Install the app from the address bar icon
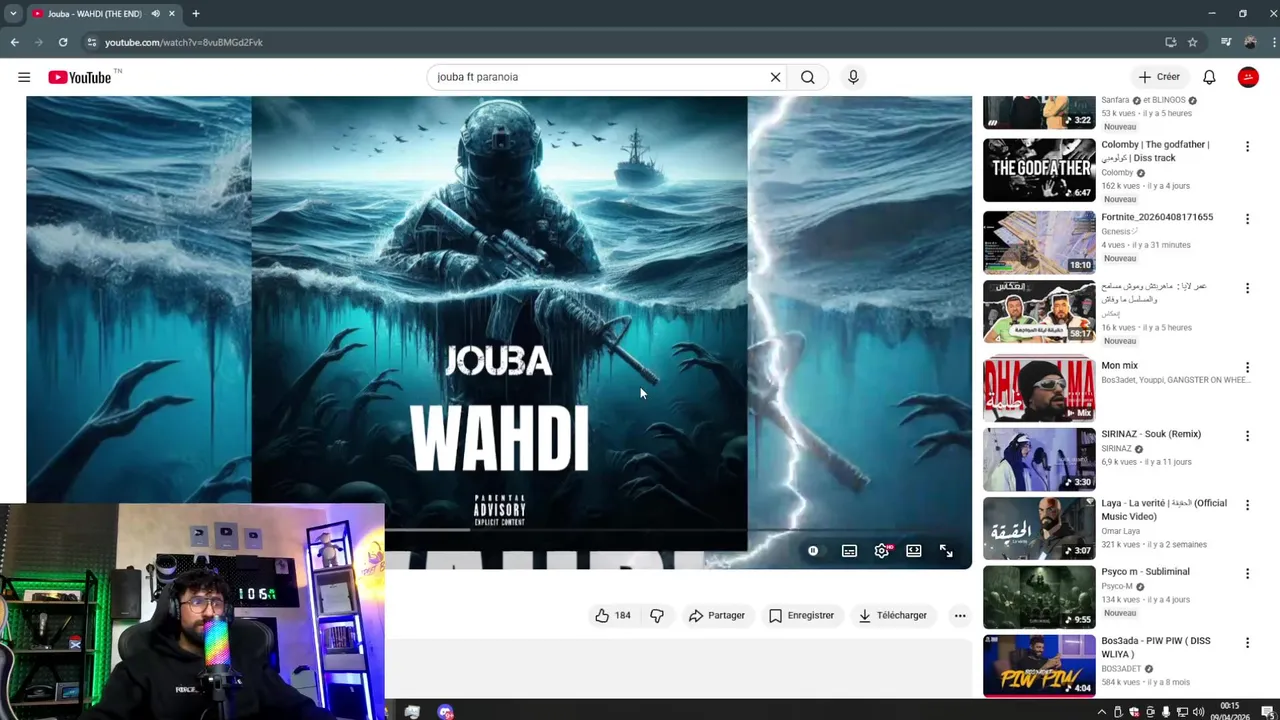The width and height of the screenshot is (1280, 720). 1170,42
